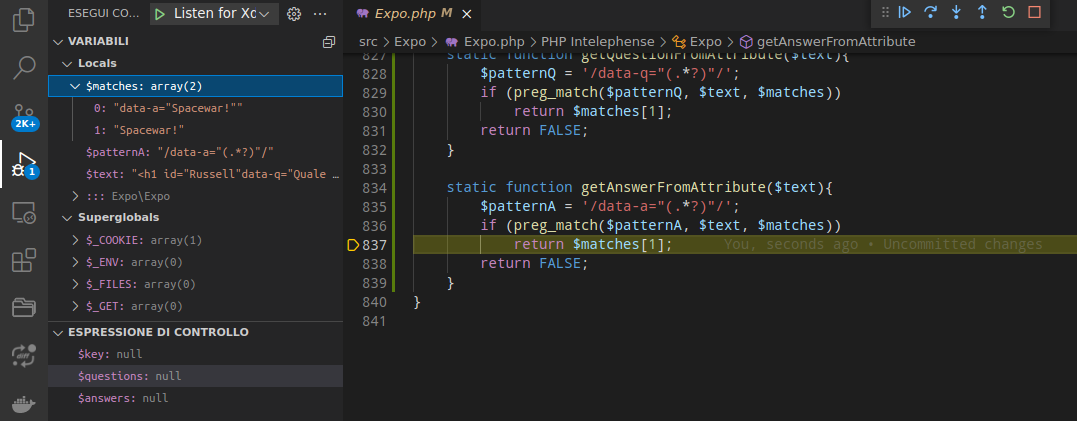Image resolution: width=1077 pixels, height=421 pixels.
Task: Stop the debug session
Action: [1034, 12]
